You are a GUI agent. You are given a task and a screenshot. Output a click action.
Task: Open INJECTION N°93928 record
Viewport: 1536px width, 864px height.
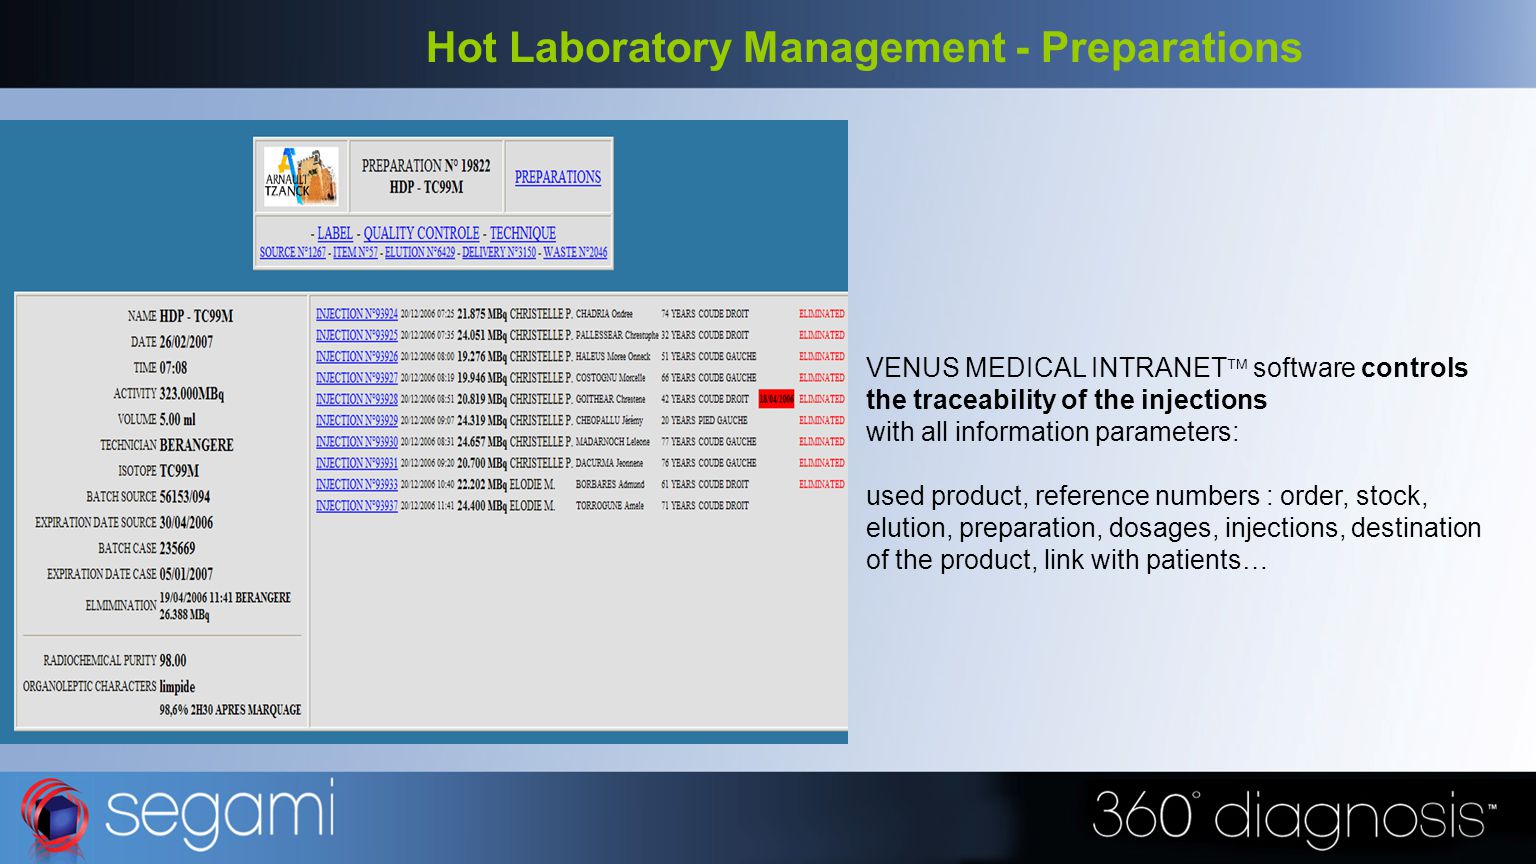357,399
